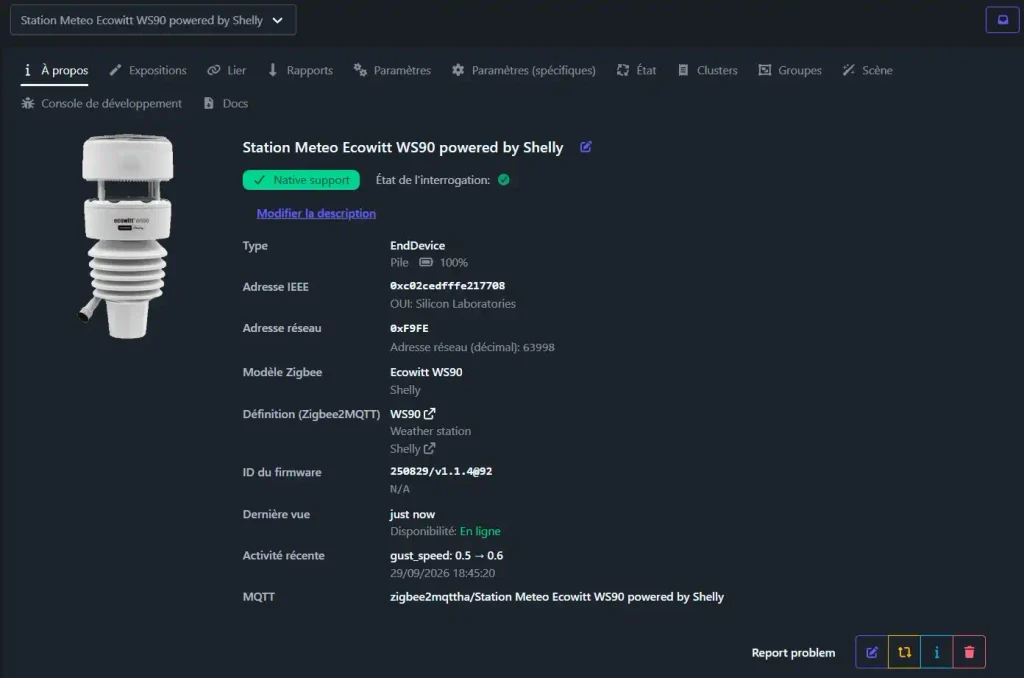Click the yellow reconfigure device button
The height and width of the screenshot is (678, 1024).
(x=904, y=653)
